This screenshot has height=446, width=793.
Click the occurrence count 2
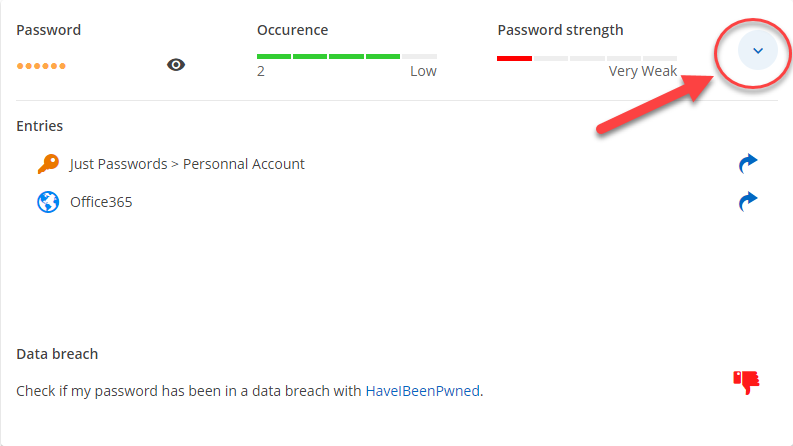(261, 72)
